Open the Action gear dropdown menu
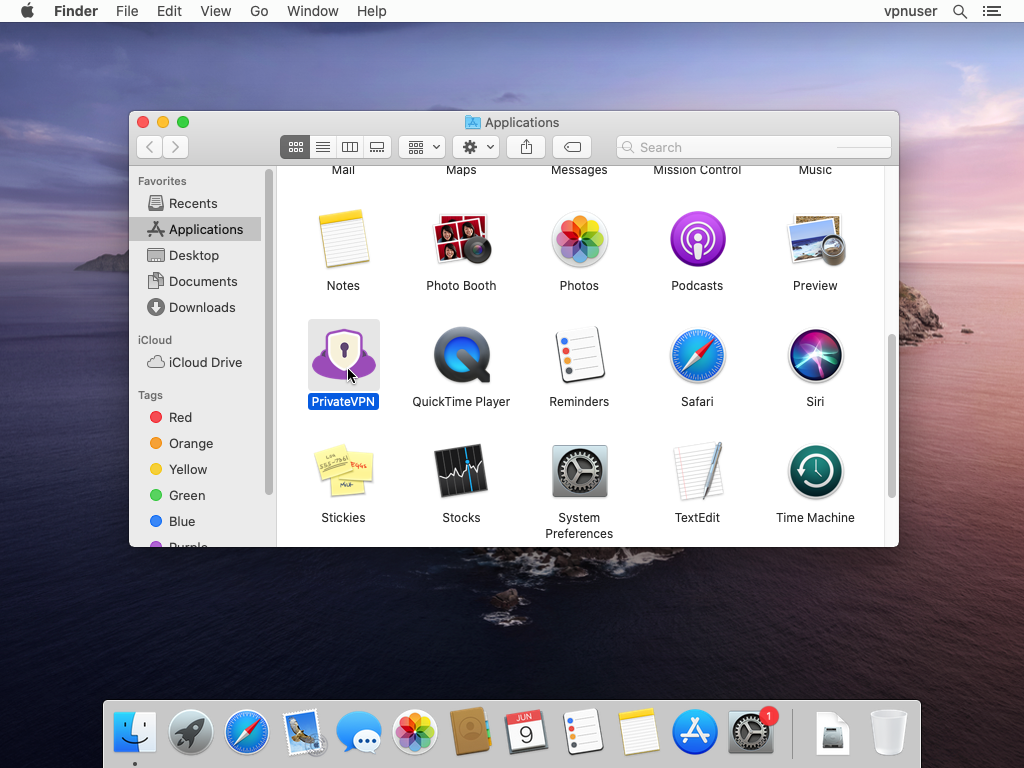The image size is (1024, 768). pyautogui.click(x=476, y=147)
